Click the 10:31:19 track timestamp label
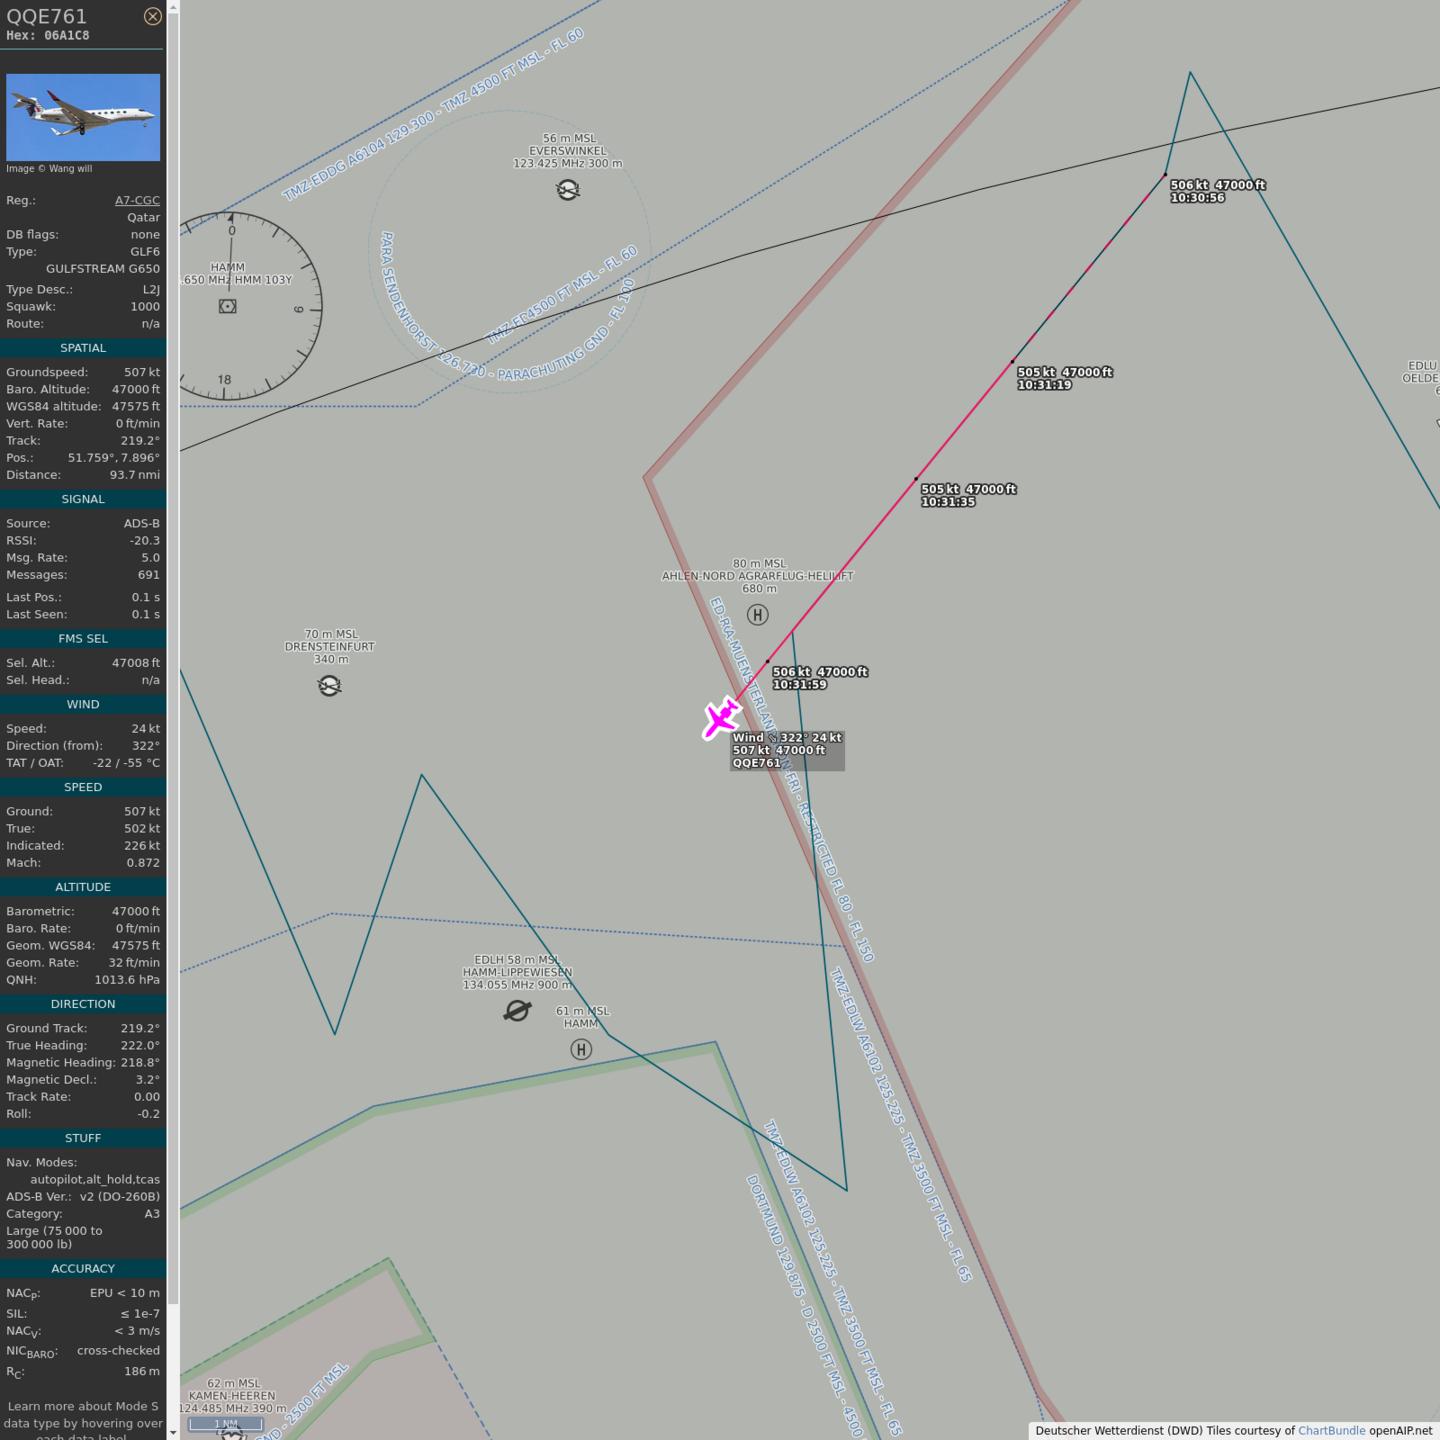The image size is (1440, 1440). [1044, 385]
